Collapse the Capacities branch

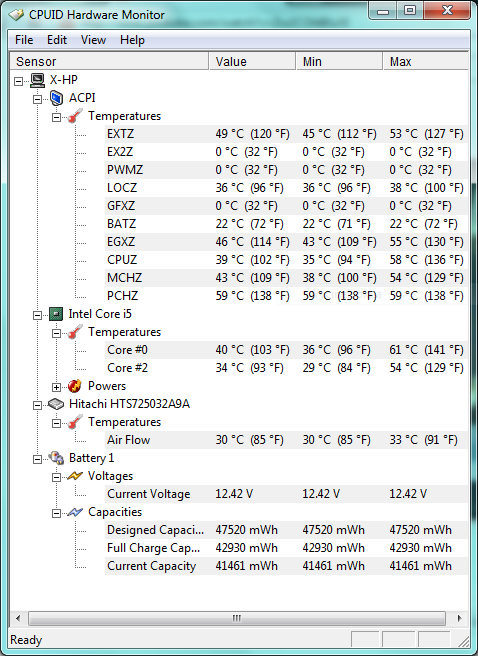(56, 513)
